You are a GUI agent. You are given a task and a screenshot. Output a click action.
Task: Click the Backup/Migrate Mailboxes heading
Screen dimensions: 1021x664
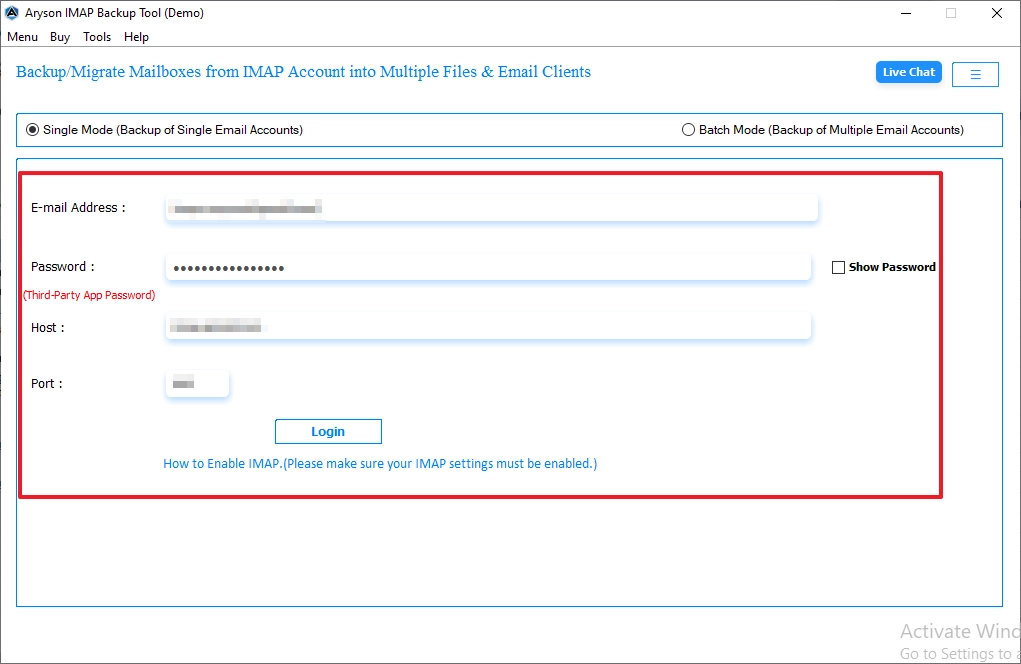click(x=303, y=72)
